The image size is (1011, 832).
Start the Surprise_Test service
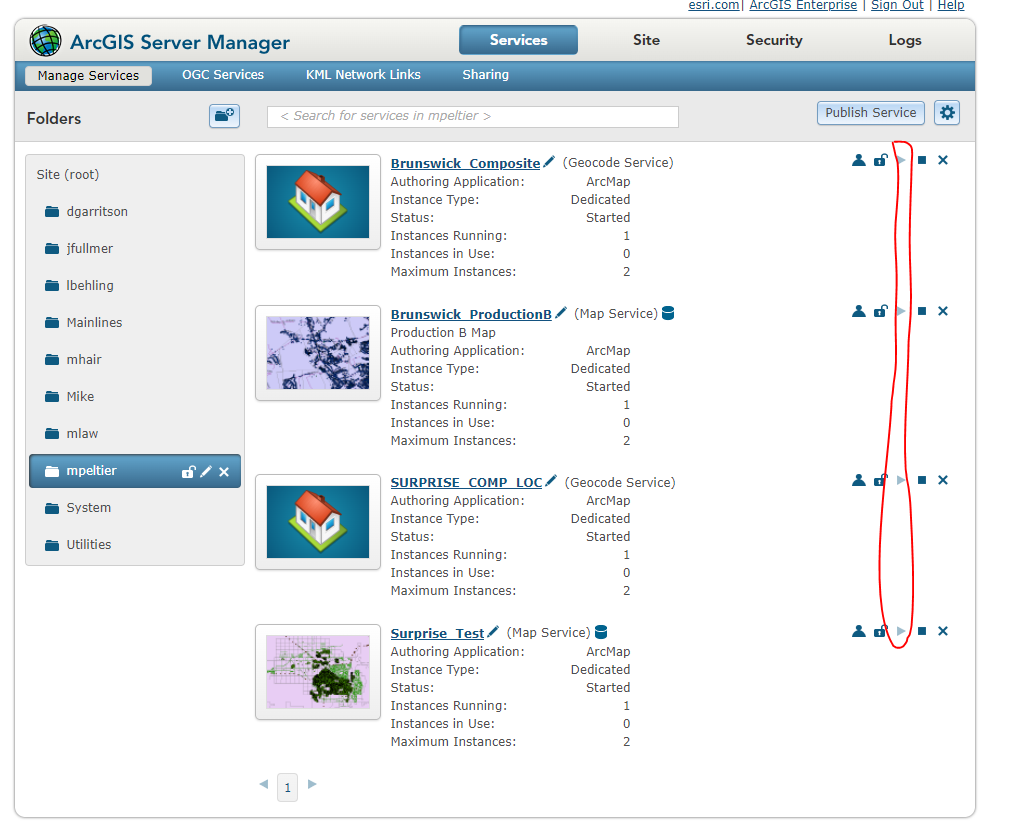click(x=901, y=631)
